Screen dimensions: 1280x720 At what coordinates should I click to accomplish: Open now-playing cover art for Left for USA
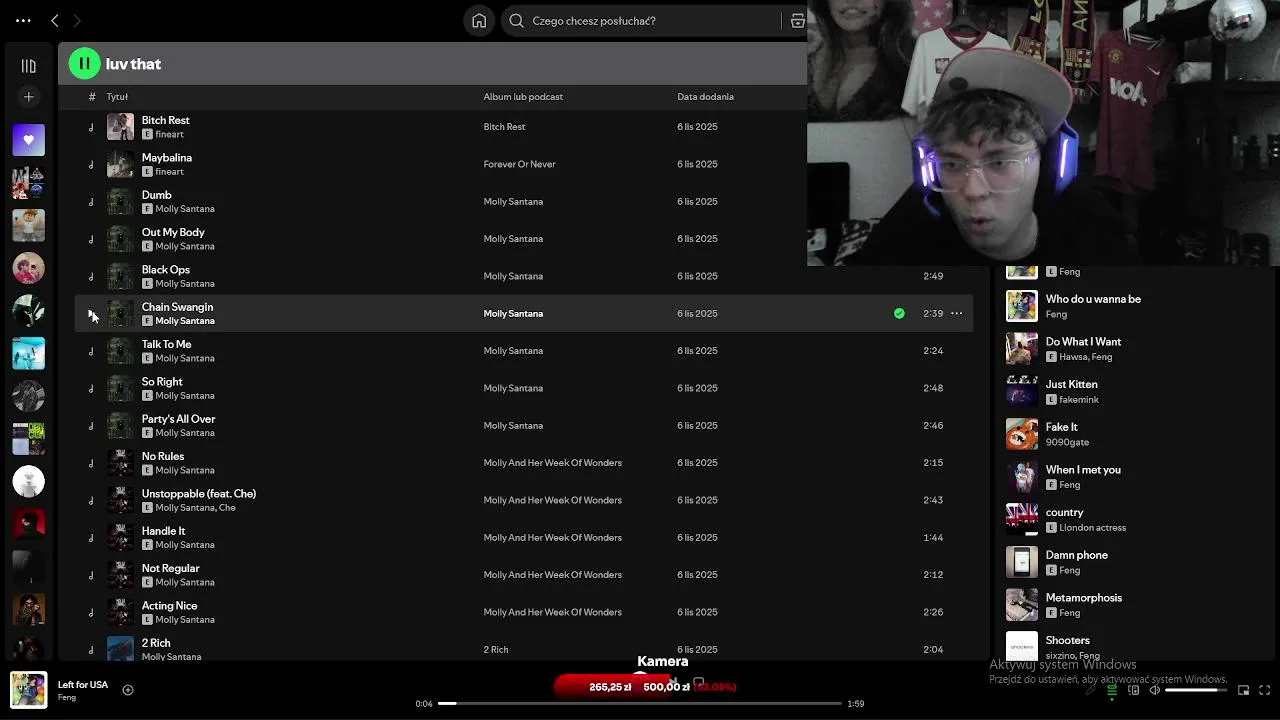[28, 690]
